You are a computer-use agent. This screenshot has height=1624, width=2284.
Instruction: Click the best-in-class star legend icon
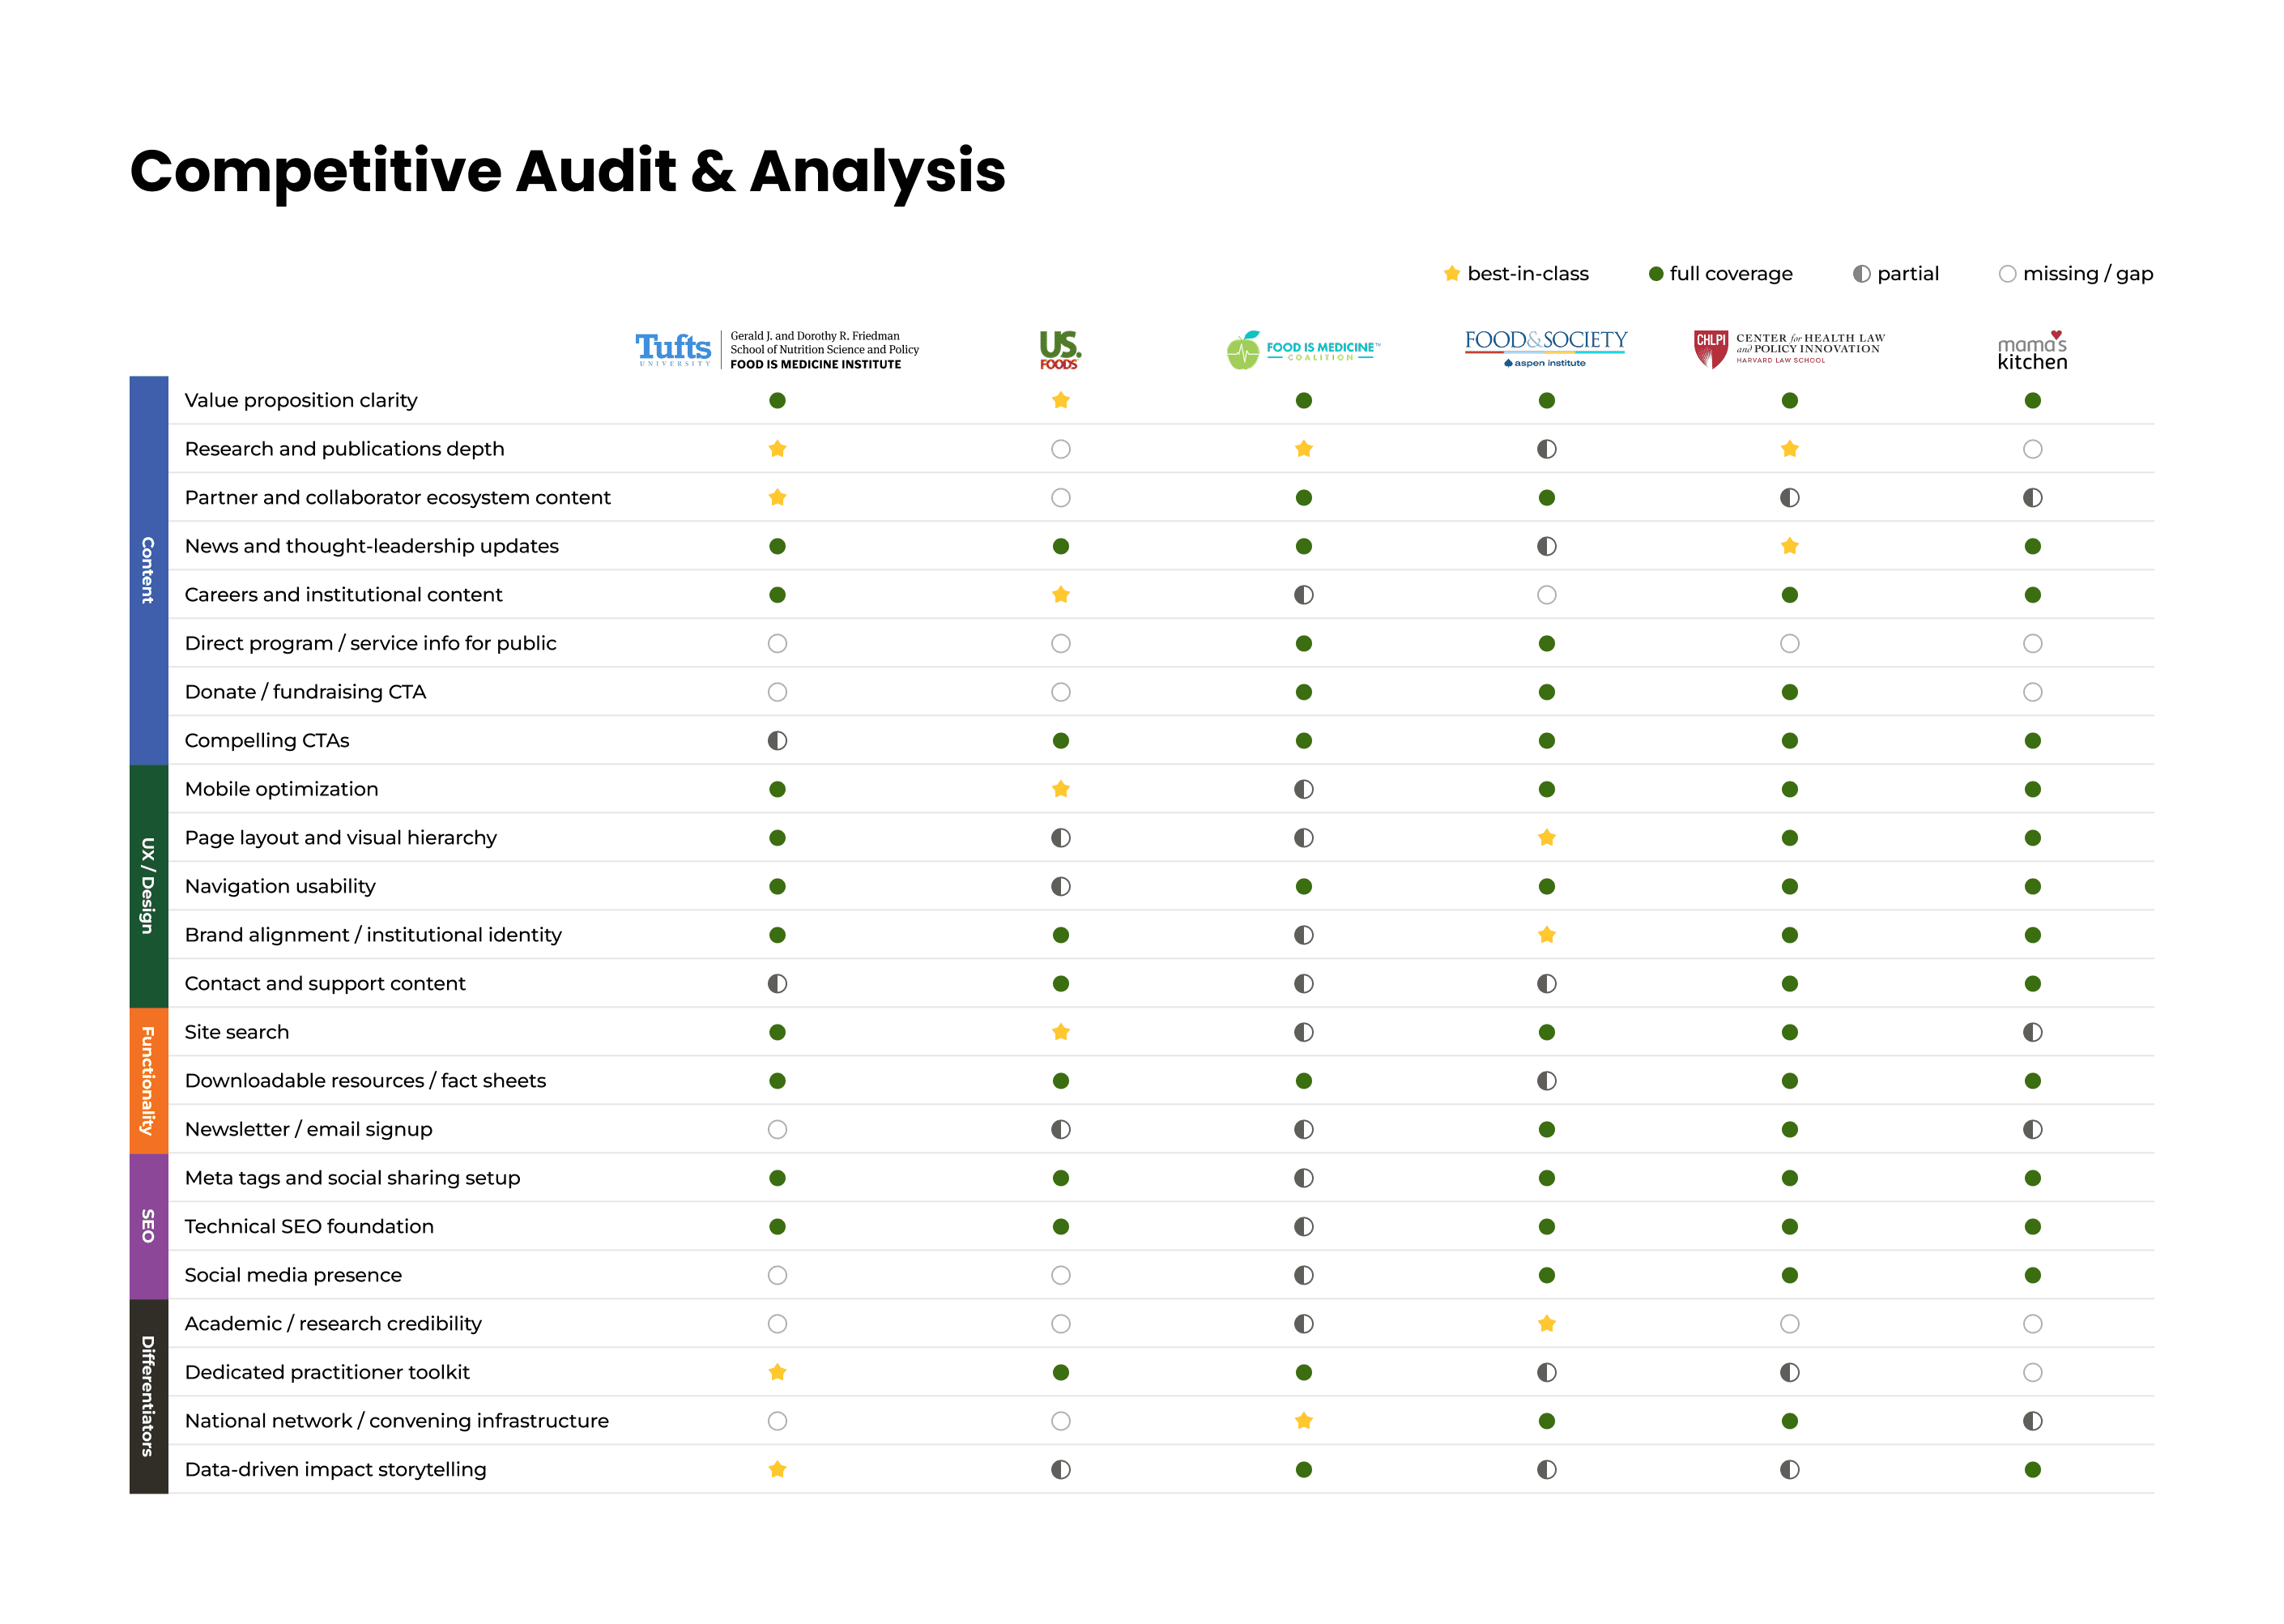click(1452, 273)
